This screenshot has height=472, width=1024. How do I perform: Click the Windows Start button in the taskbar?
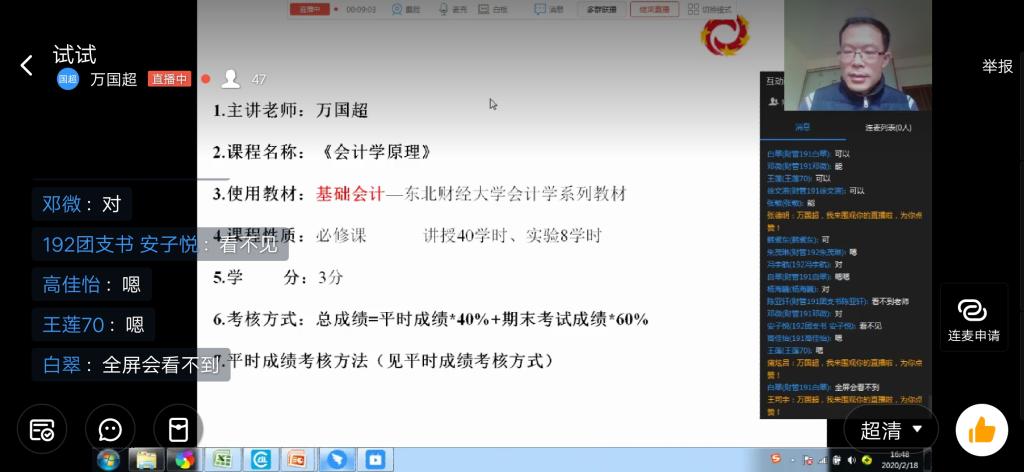(108, 460)
